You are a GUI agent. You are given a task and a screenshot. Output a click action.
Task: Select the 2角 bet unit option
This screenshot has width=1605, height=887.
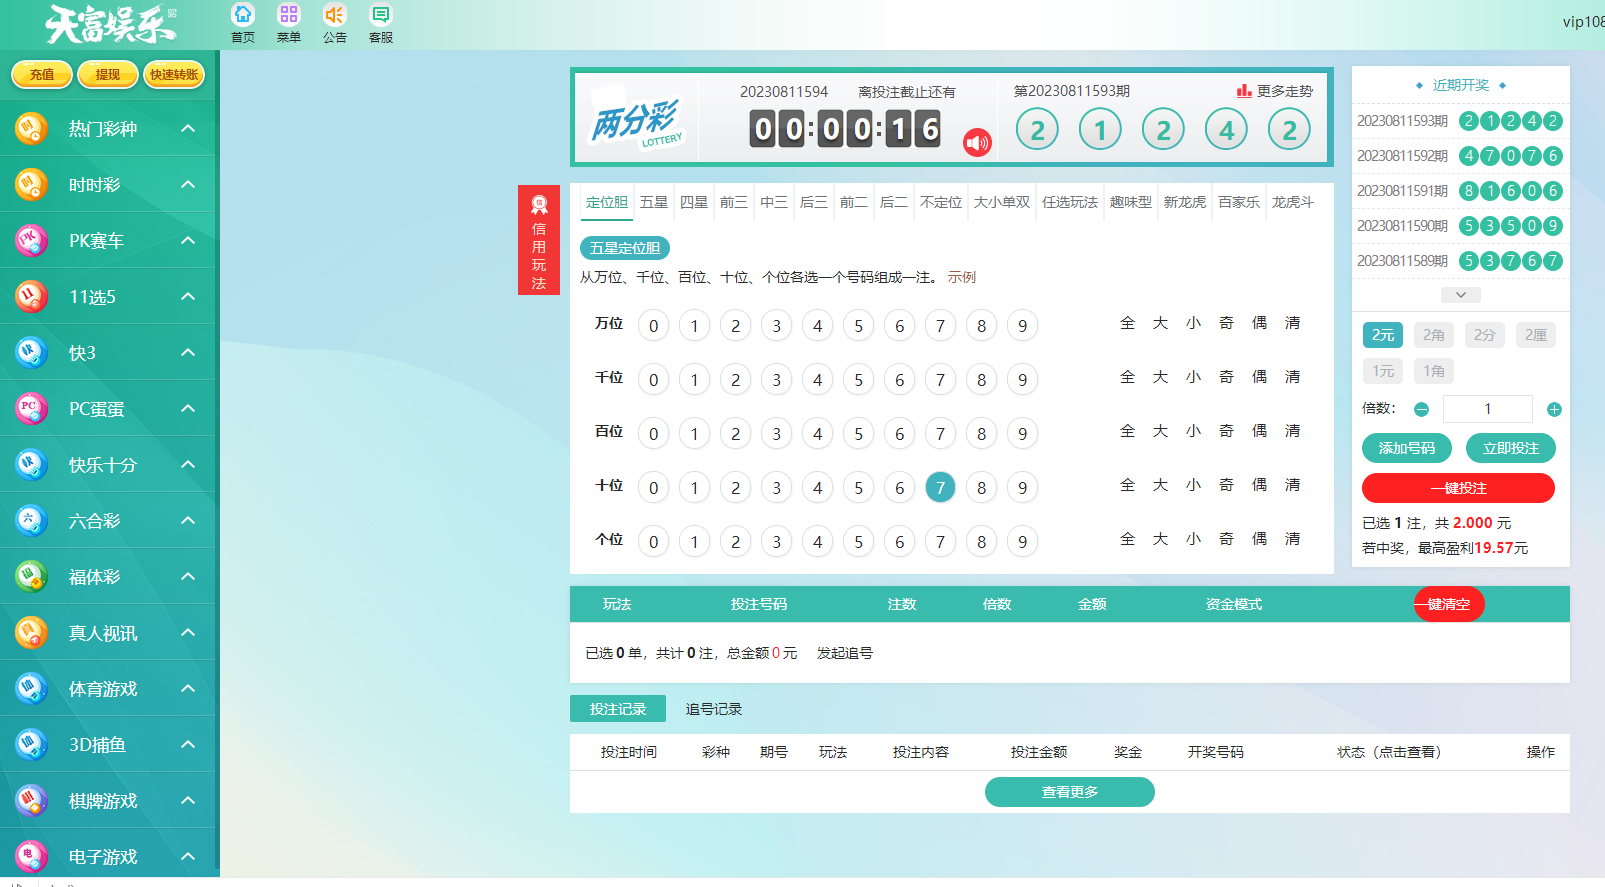pos(1434,335)
